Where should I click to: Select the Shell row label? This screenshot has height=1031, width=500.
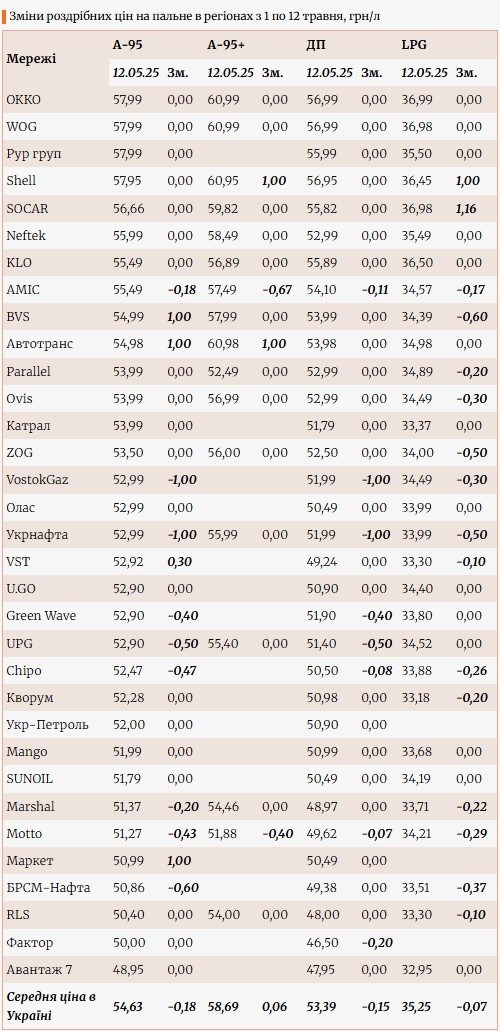click(x=21, y=181)
